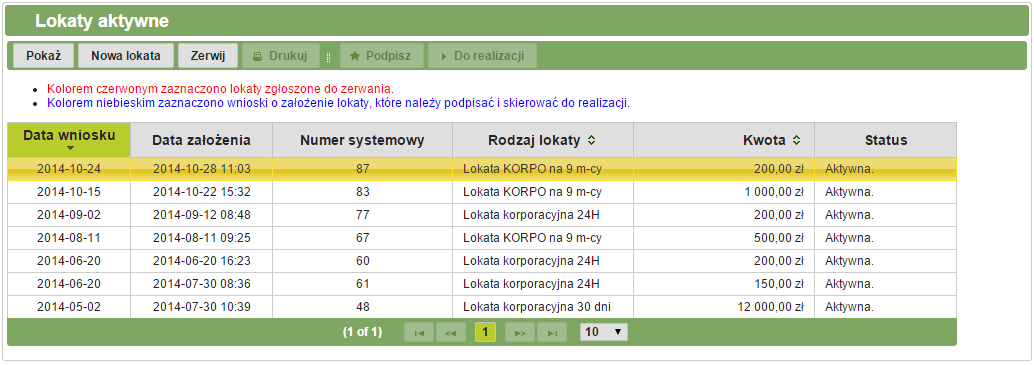This screenshot has height=365, width=1034.
Task: Click the Pokaż button
Action: 44,56
